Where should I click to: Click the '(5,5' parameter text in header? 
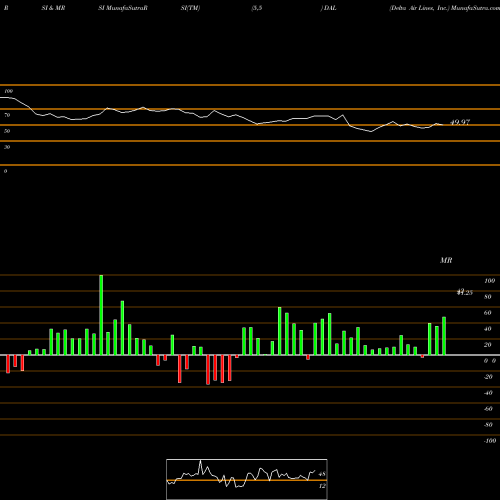(257, 8)
